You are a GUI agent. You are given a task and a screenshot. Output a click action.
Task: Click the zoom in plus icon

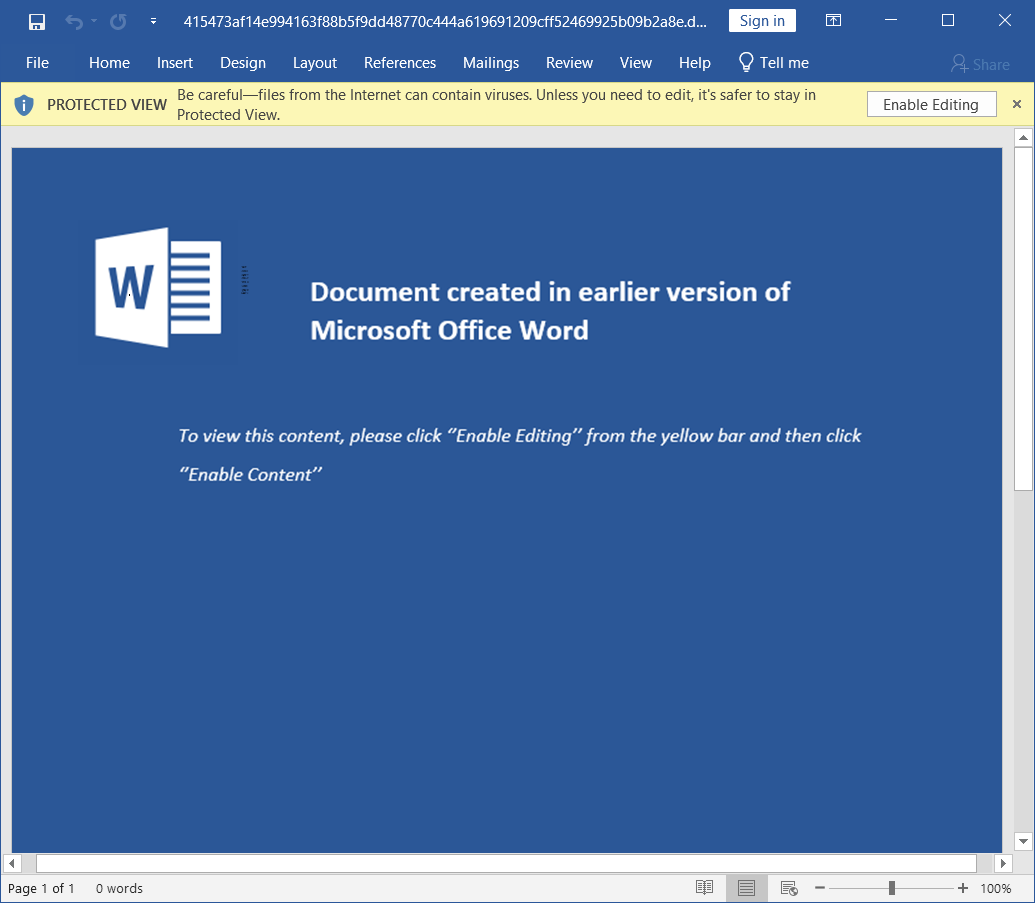tap(963, 888)
